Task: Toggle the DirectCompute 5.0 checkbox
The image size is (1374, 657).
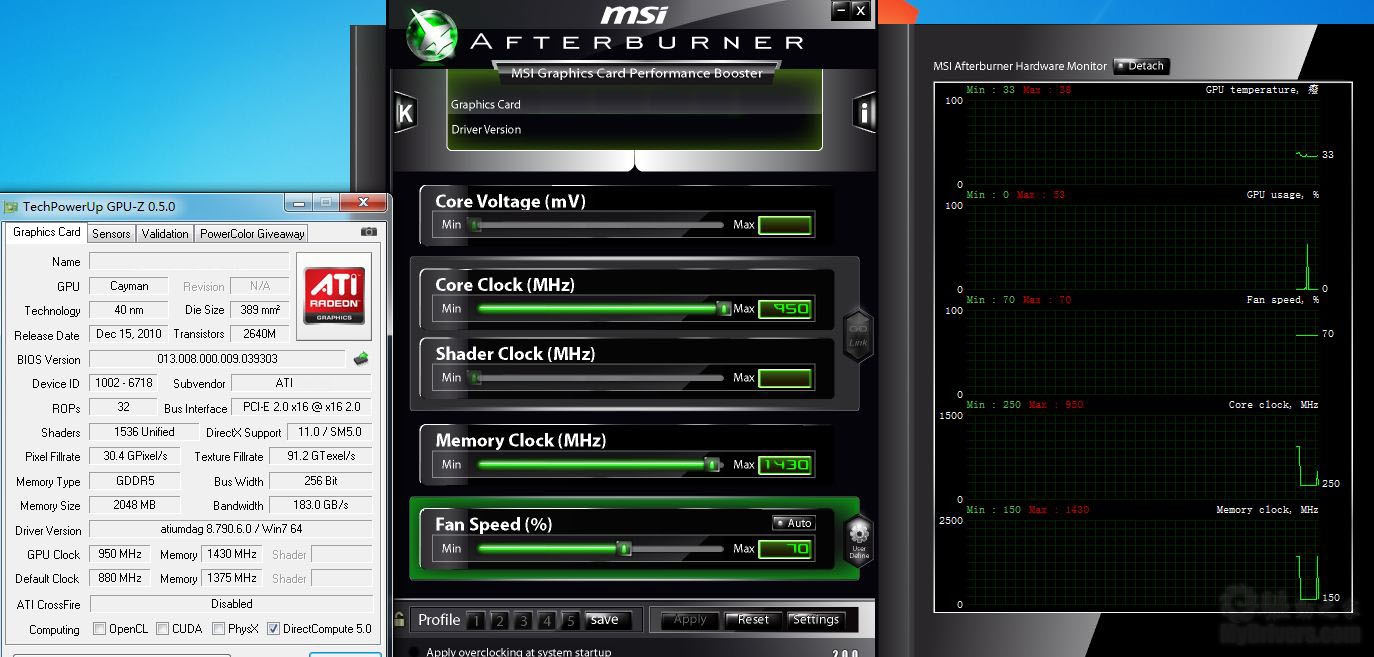Action: tap(273, 629)
